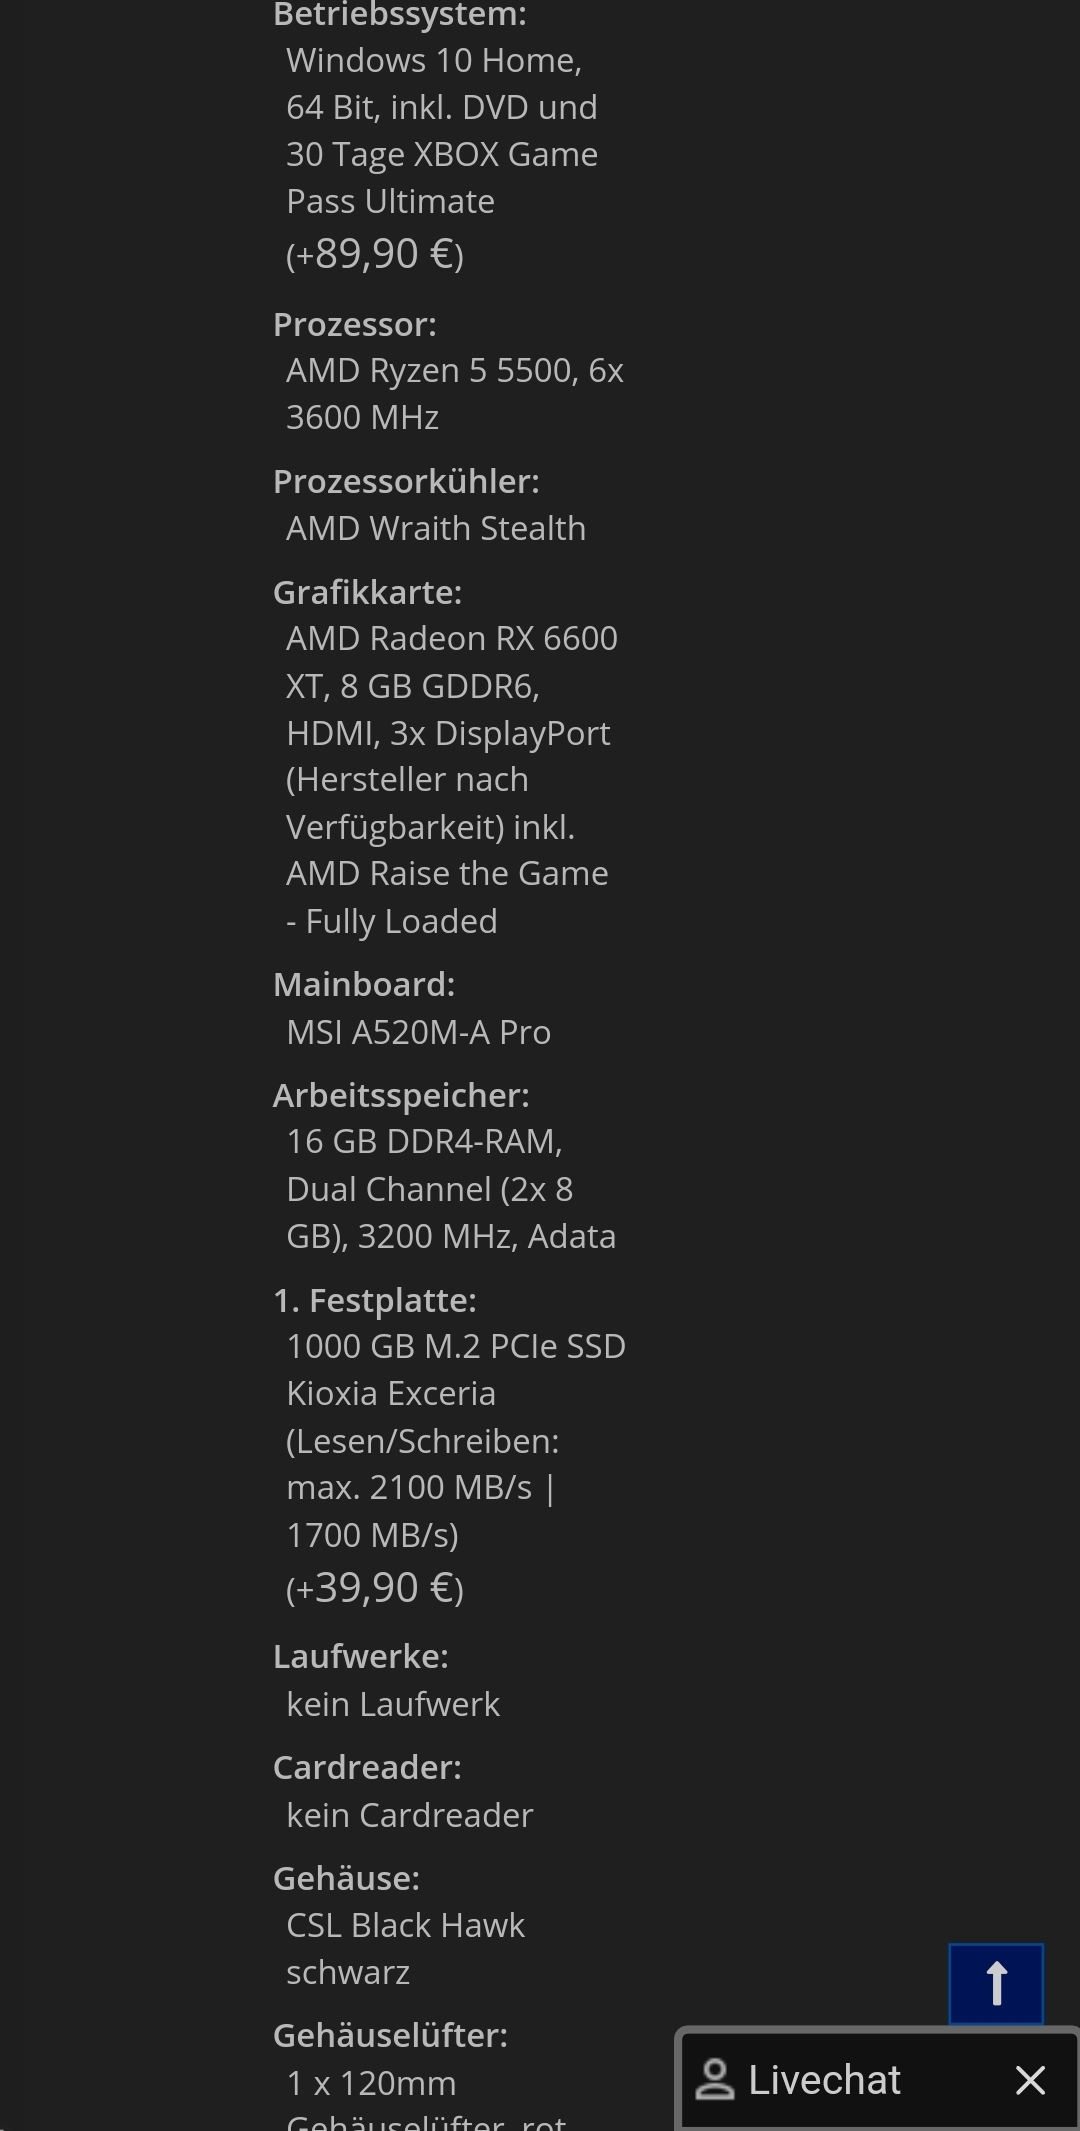Open the Windows 10 Home option
The width and height of the screenshot is (1080, 2131).
[x=435, y=60]
